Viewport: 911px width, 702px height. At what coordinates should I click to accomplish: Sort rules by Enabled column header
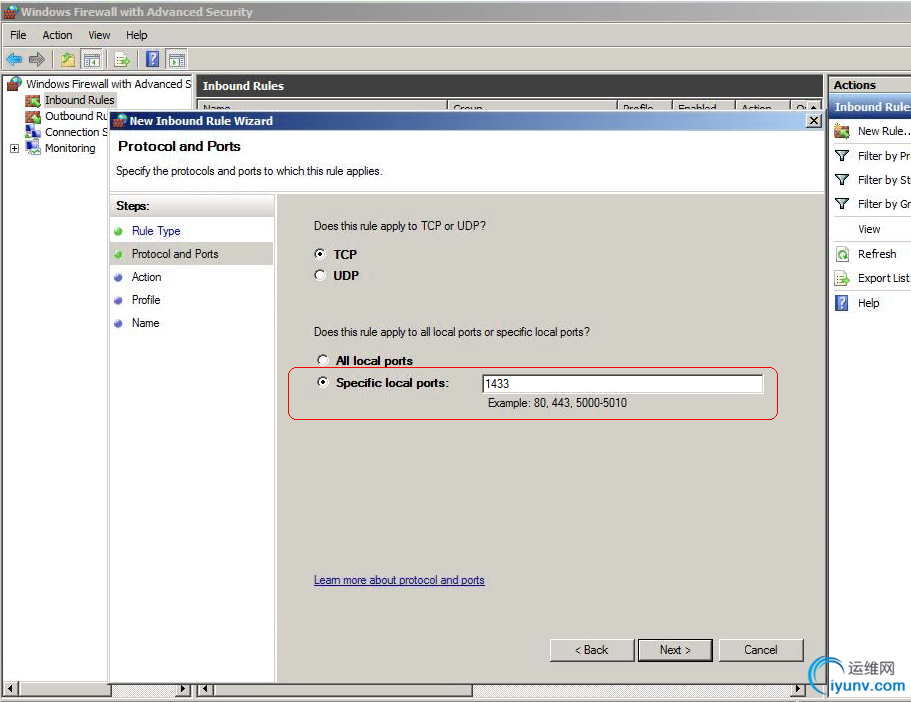click(704, 106)
